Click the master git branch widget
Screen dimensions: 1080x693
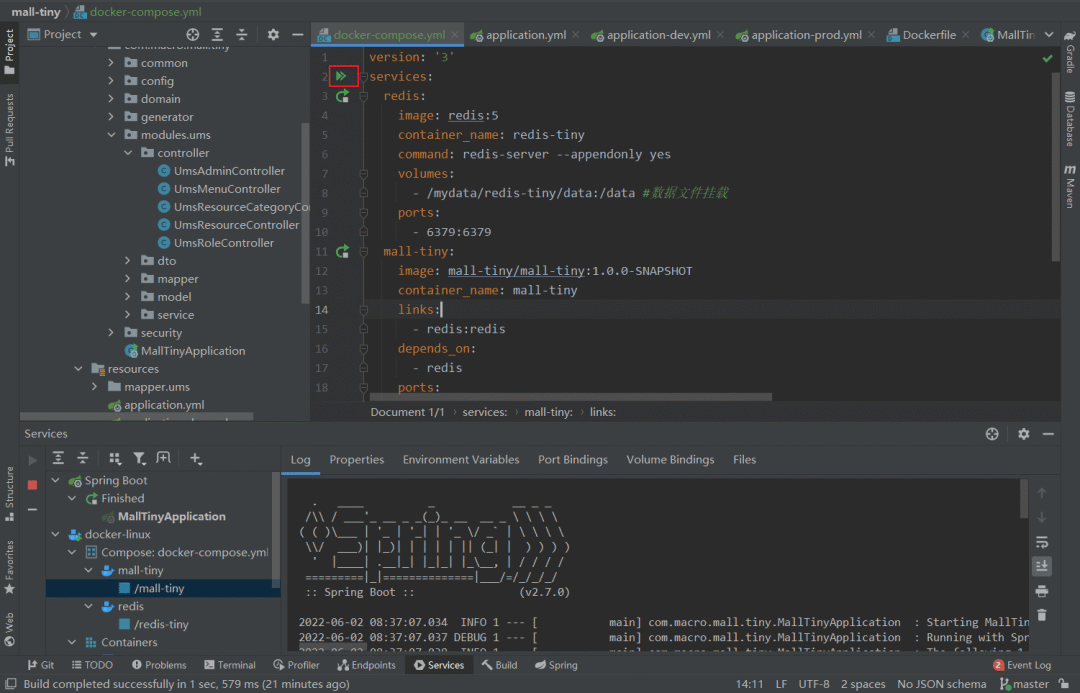tap(1024, 684)
